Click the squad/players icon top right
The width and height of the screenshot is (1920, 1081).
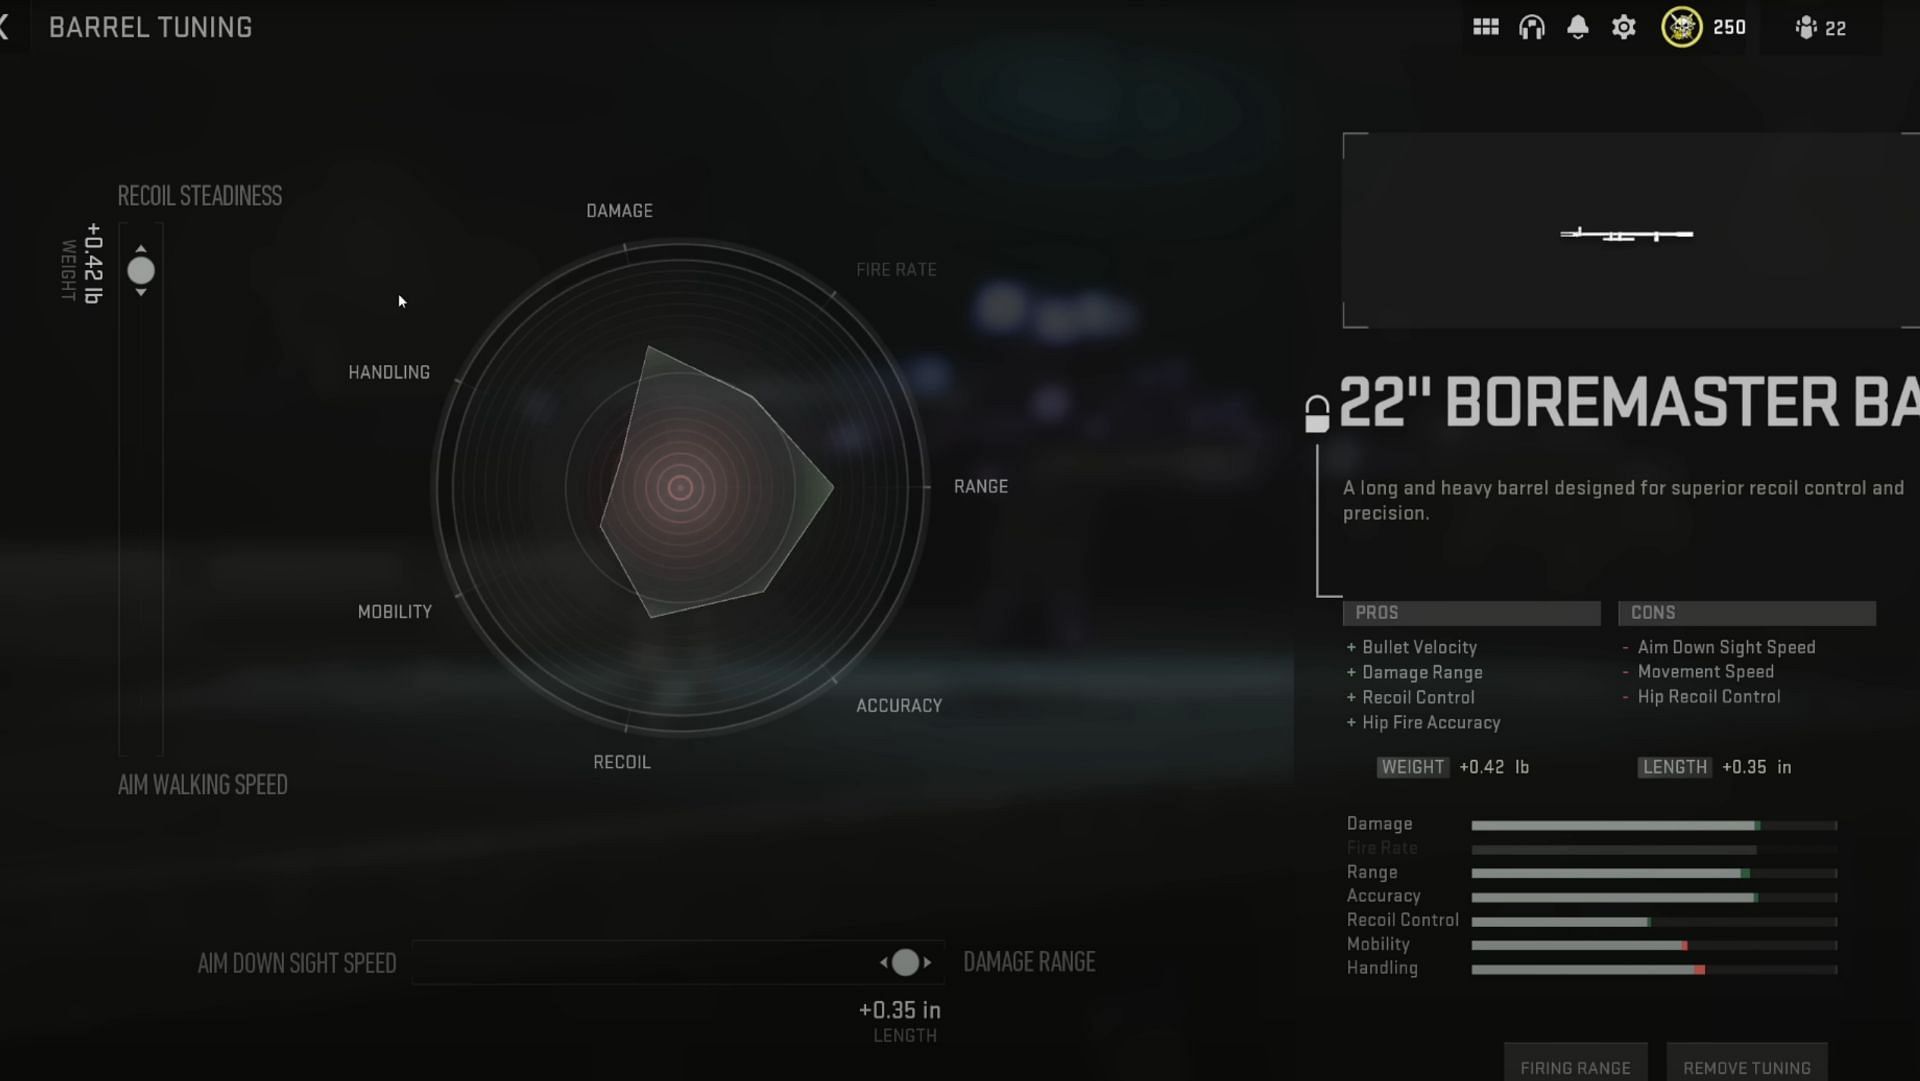[1804, 26]
